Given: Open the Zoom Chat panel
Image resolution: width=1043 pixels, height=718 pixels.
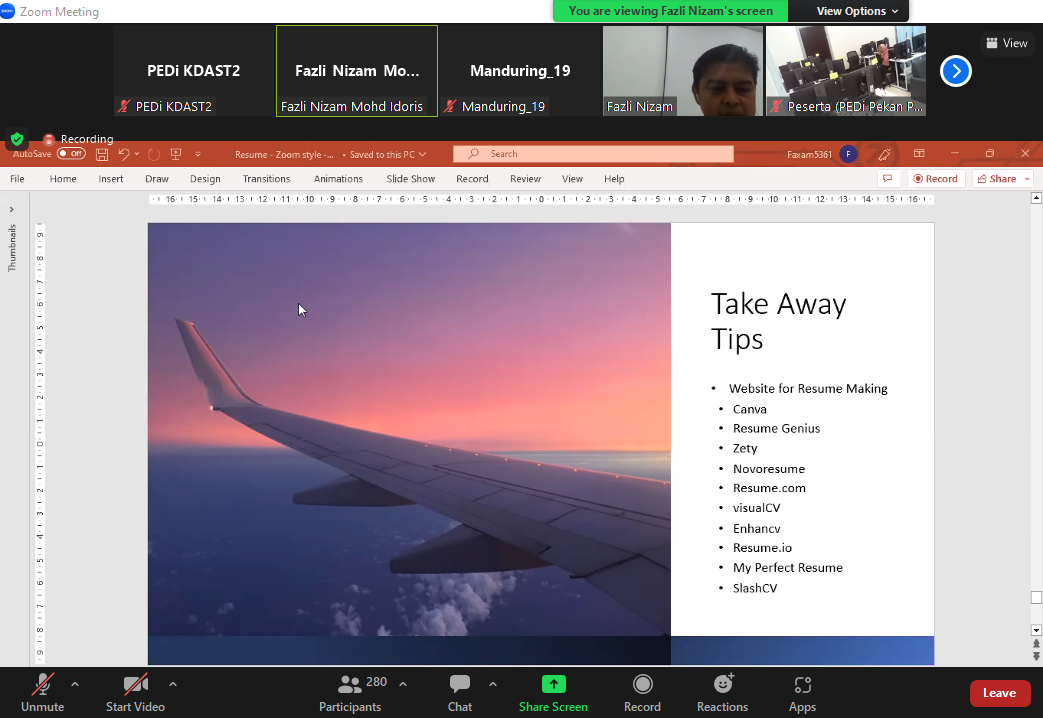Looking at the screenshot, I should point(460,685).
